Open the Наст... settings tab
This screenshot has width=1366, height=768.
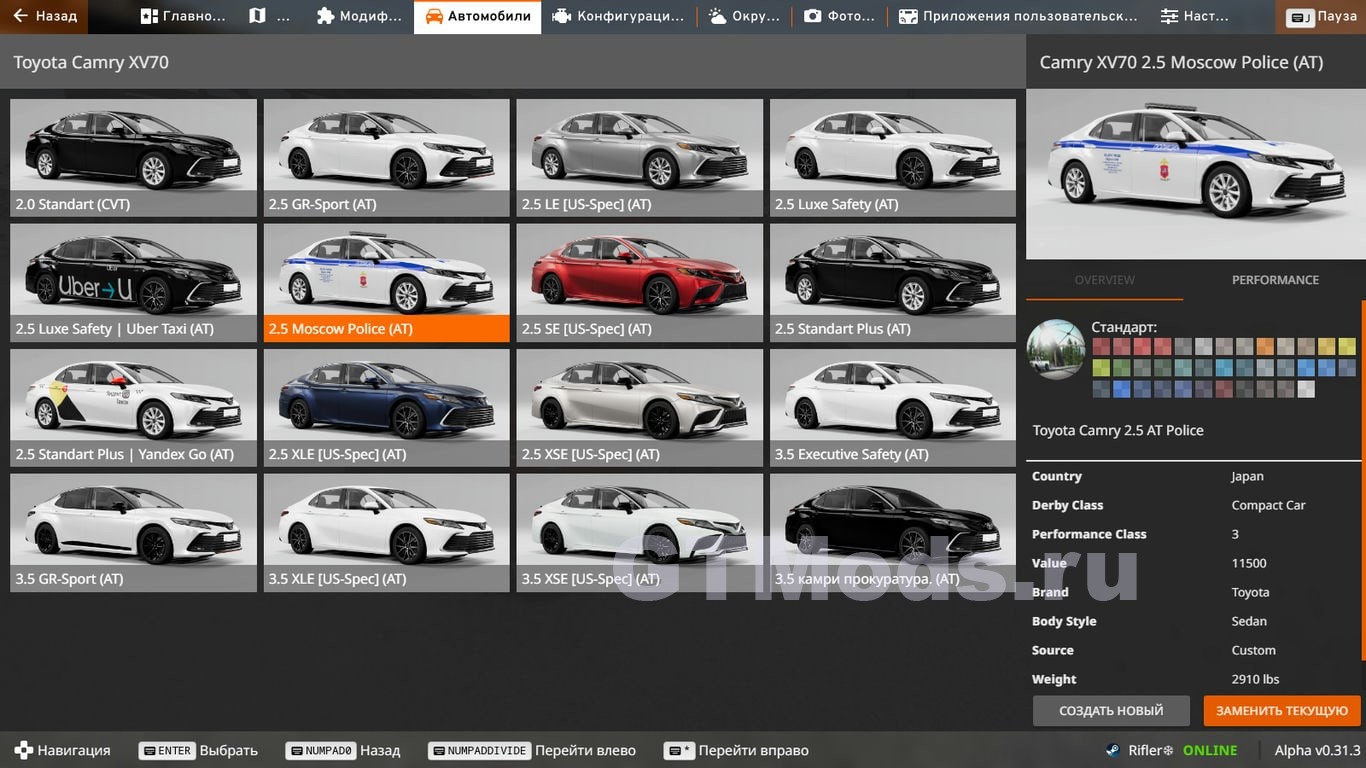click(1195, 16)
